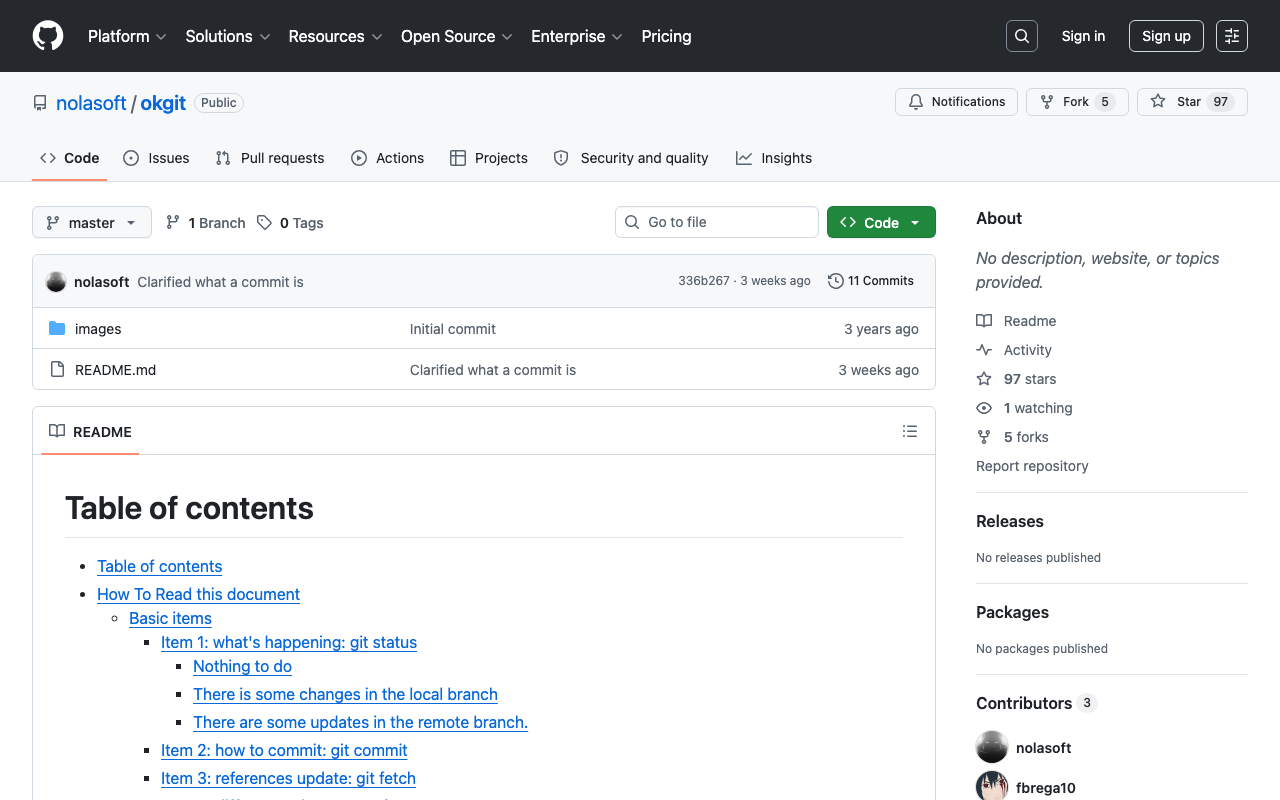Image resolution: width=1280 pixels, height=800 pixels.
Task: Click the Sign up button
Action: pos(1166,36)
